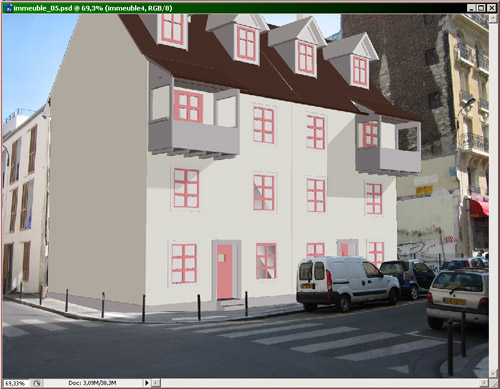
Task: Click the 69,33% zoom level field
Action: tap(15, 383)
